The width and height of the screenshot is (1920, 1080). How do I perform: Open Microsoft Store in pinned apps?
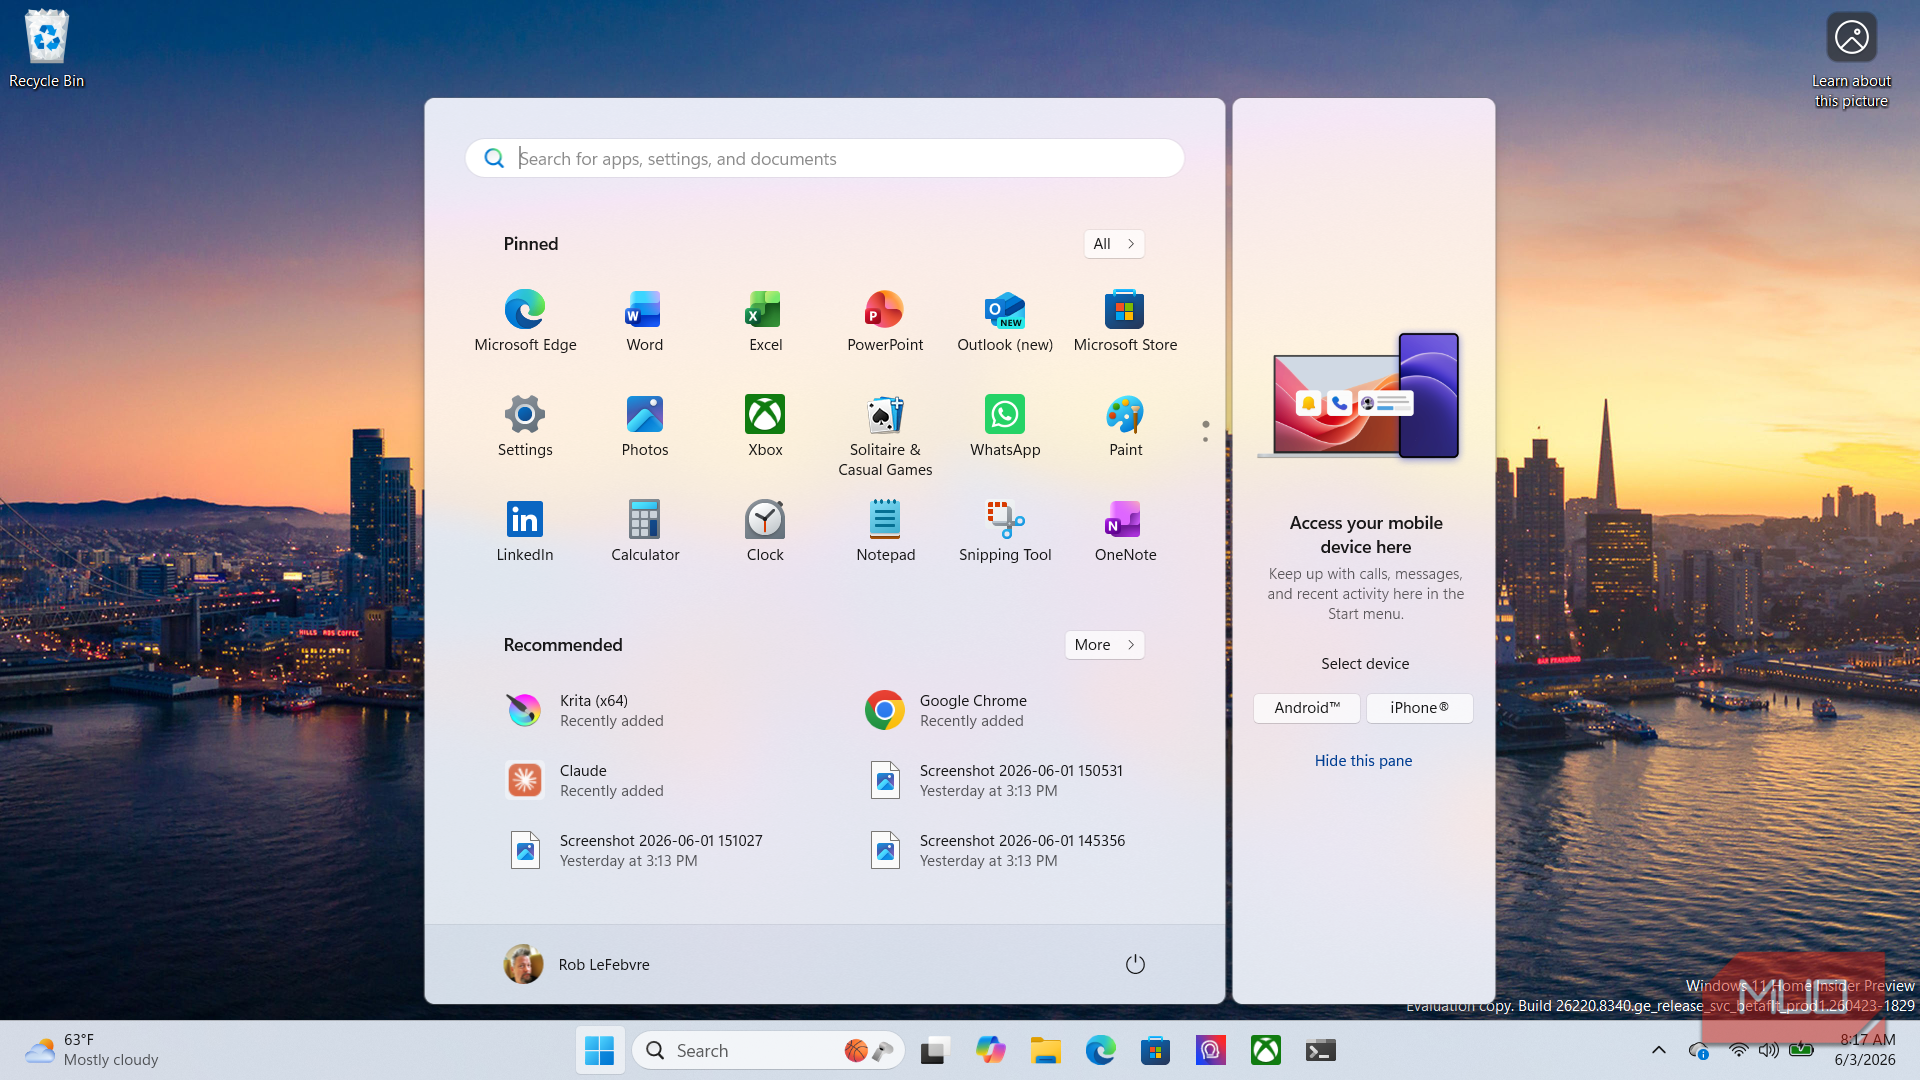click(1125, 321)
